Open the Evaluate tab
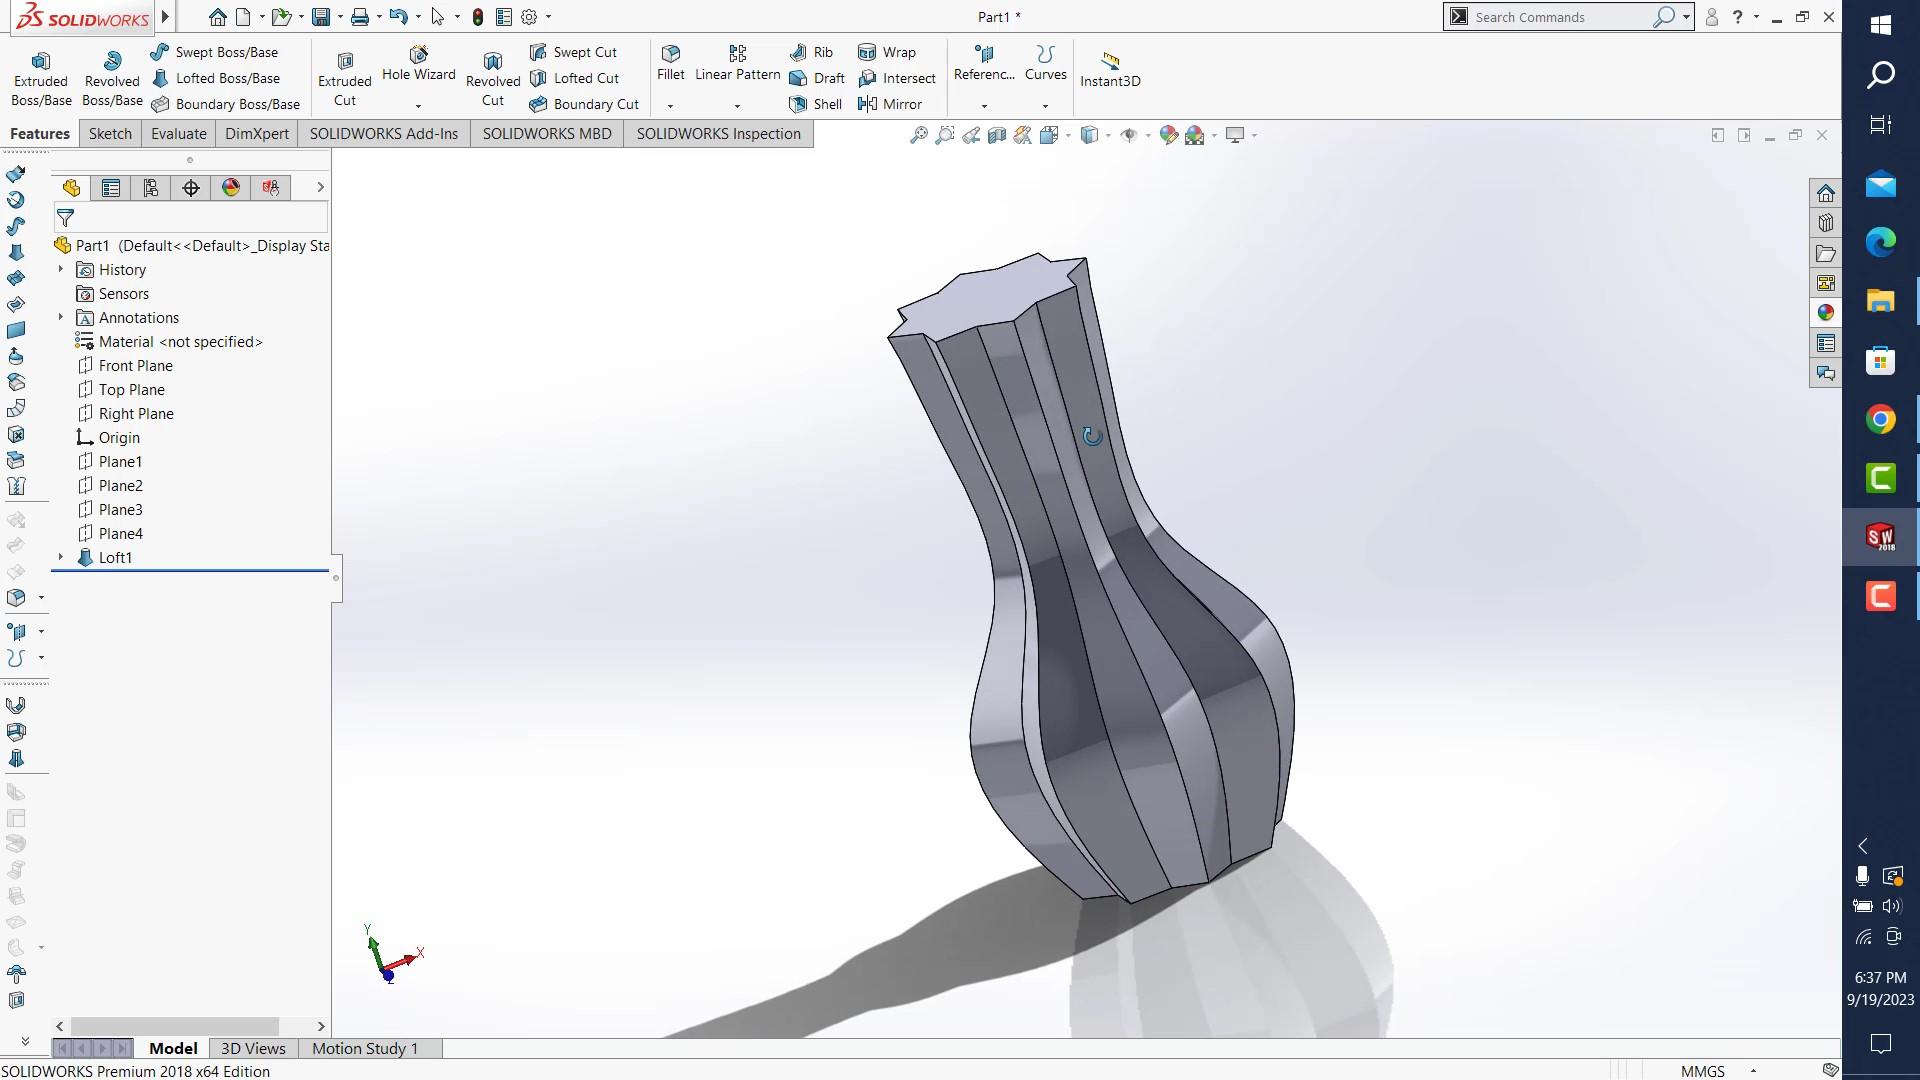This screenshot has height=1080, width=1920. (178, 134)
